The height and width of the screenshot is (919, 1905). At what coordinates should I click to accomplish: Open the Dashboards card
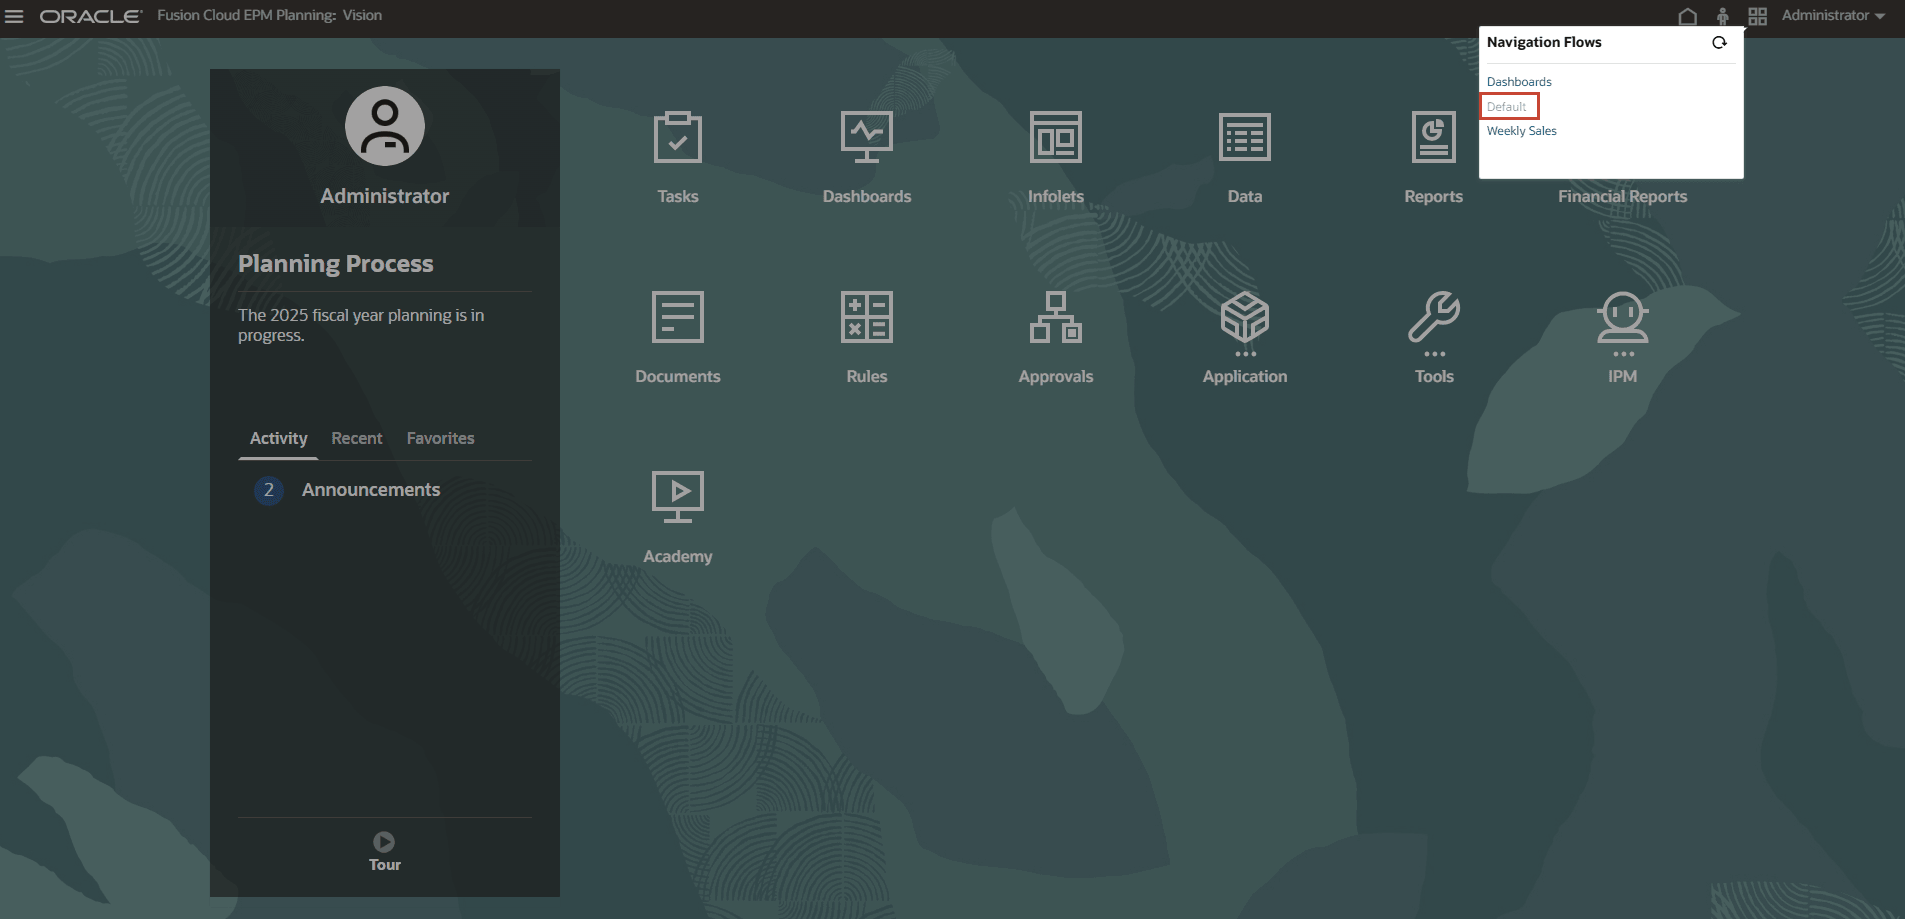pyautogui.click(x=867, y=158)
